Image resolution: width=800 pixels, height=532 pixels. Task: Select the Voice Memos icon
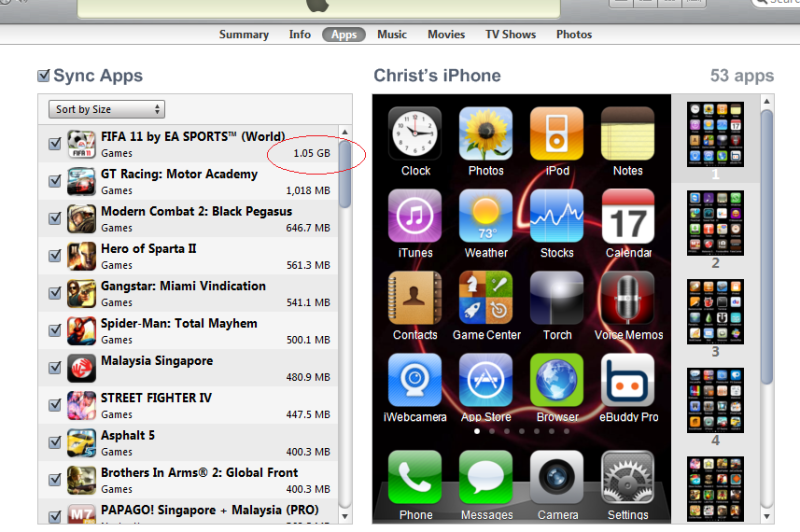pos(628,298)
